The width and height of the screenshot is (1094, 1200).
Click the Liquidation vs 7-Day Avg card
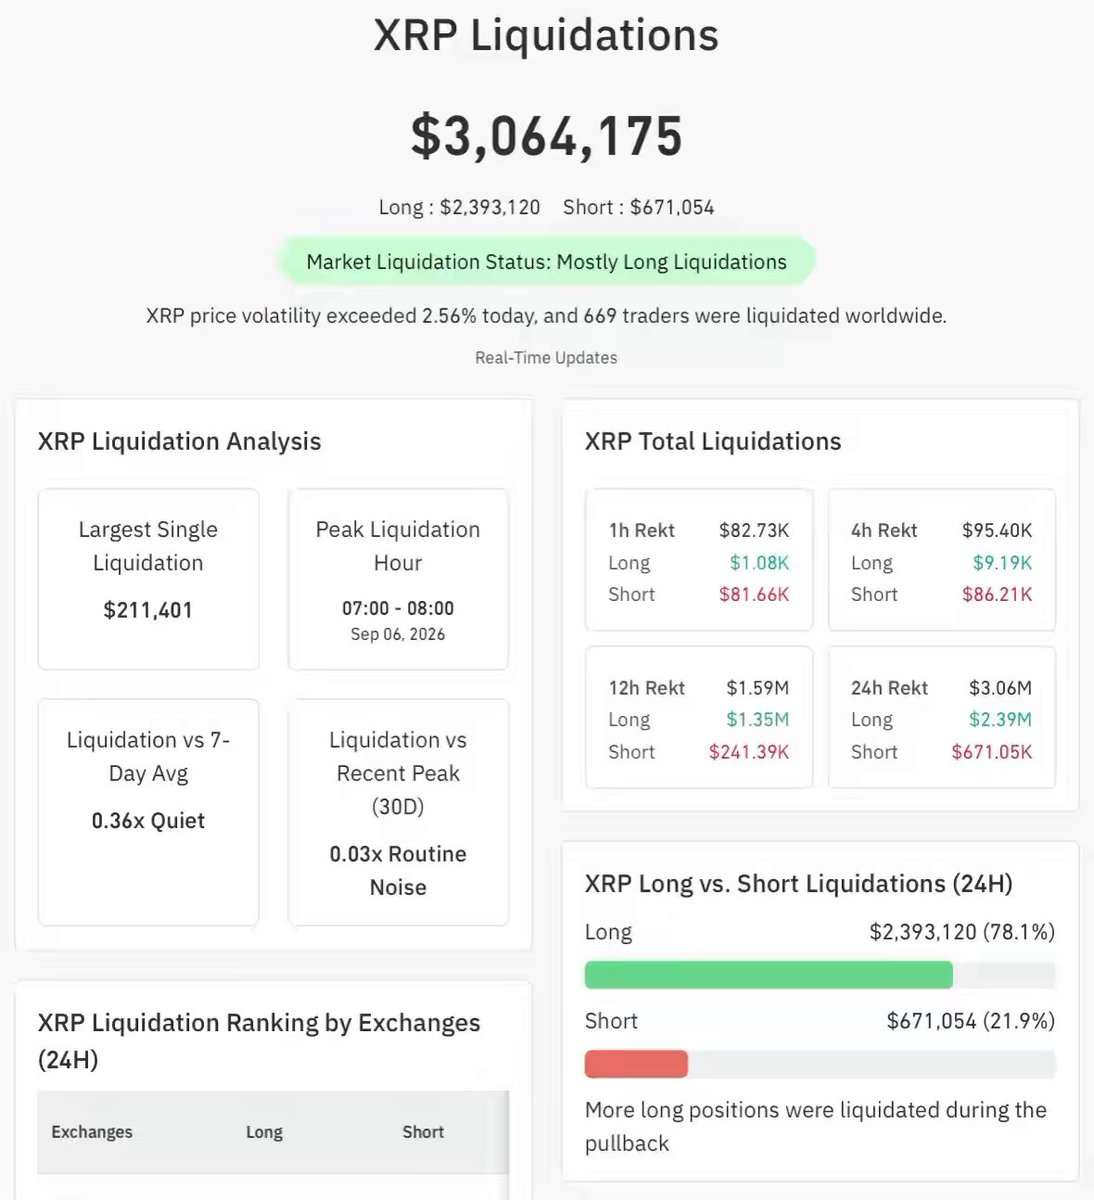pyautogui.click(x=148, y=812)
